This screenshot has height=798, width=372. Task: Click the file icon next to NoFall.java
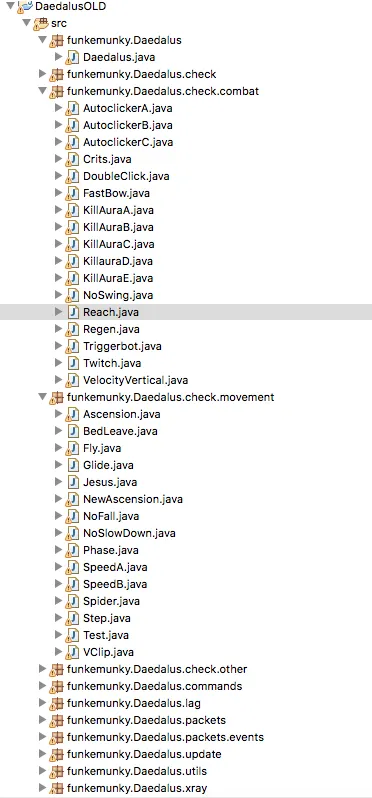[x=73, y=516]
